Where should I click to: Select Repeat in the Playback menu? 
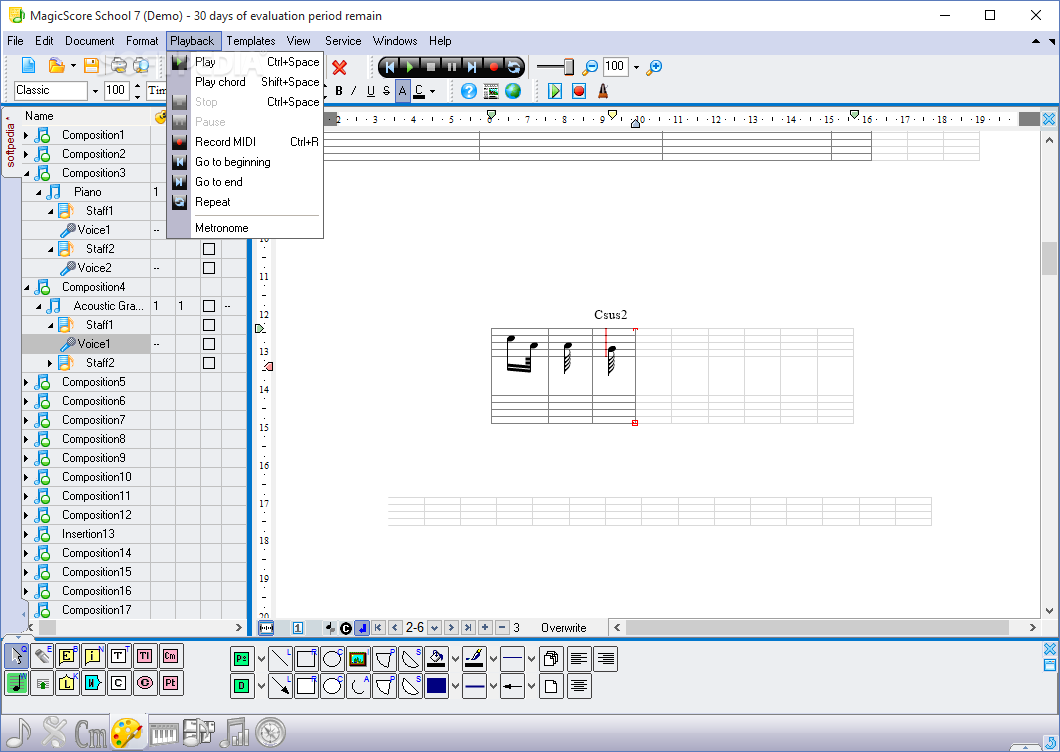click(x=245, y=202)
